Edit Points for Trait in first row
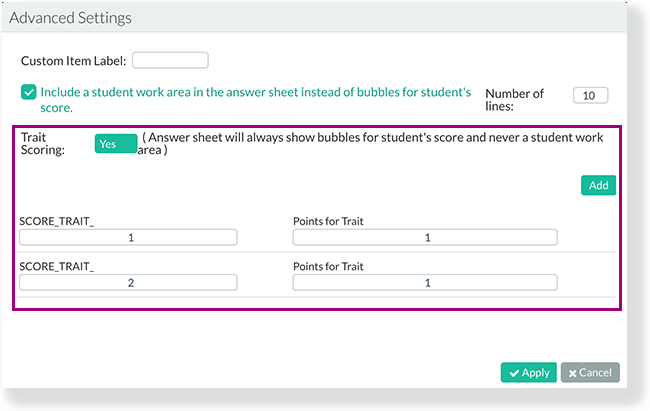 [x=425, y=237]
